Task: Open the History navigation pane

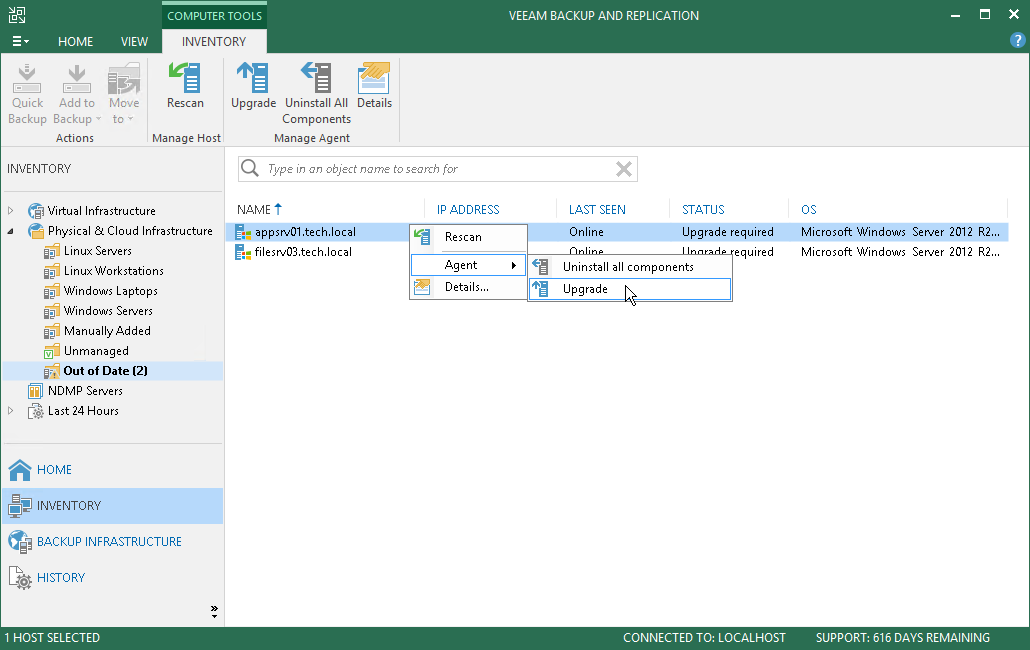Action: [113, 578]
